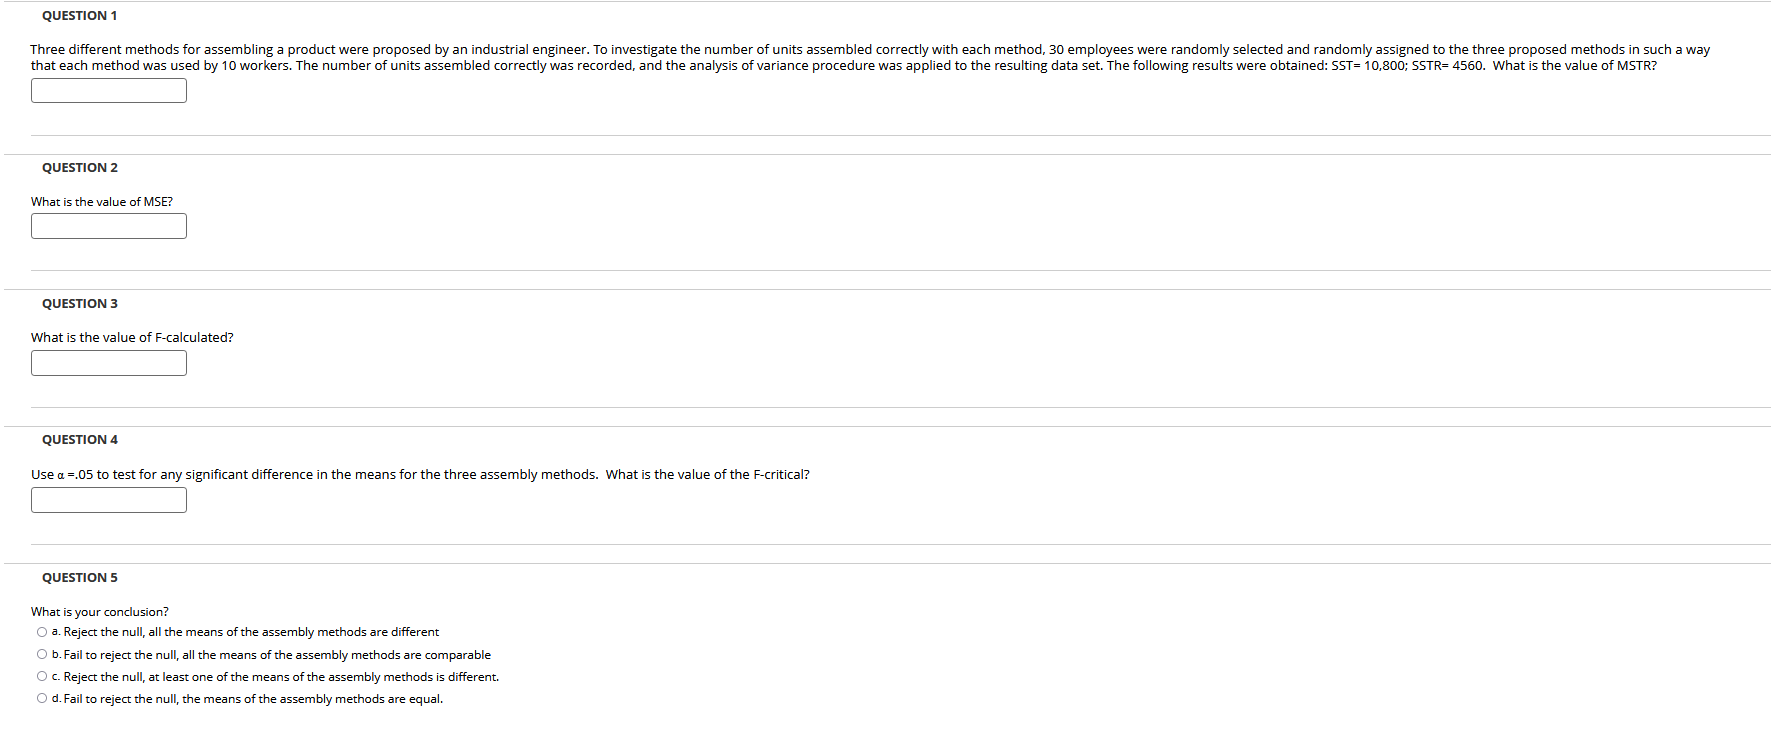Click the 'Use α =.05 to test' question text
This screenshot has height=736, width=1771.
[420, 475]
